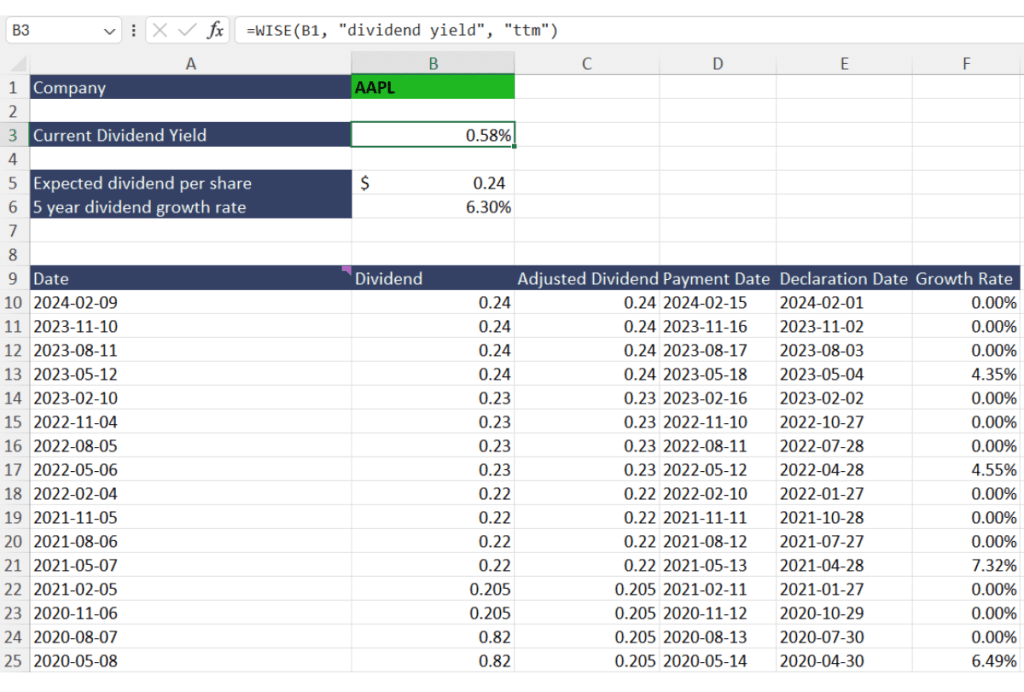
Task: Select column A header
Action: [x=190, y=63]
